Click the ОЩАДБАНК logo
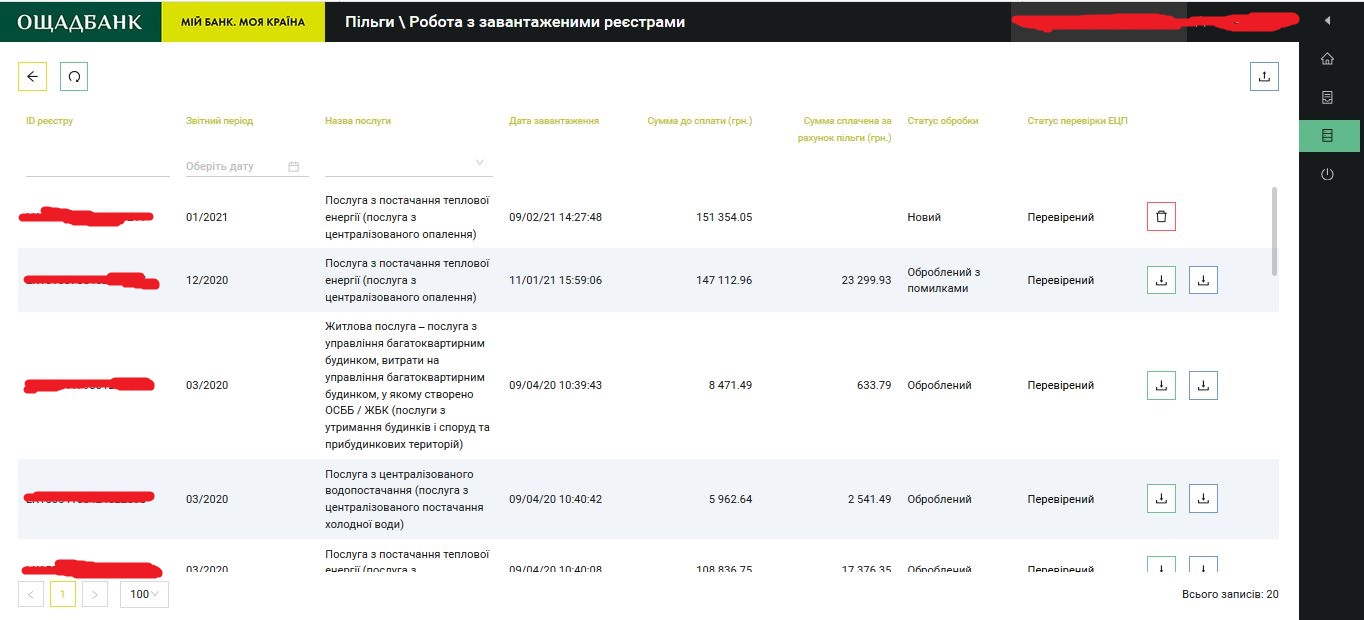The height and width of the screenshot is (620, 1364). [80, 21]
